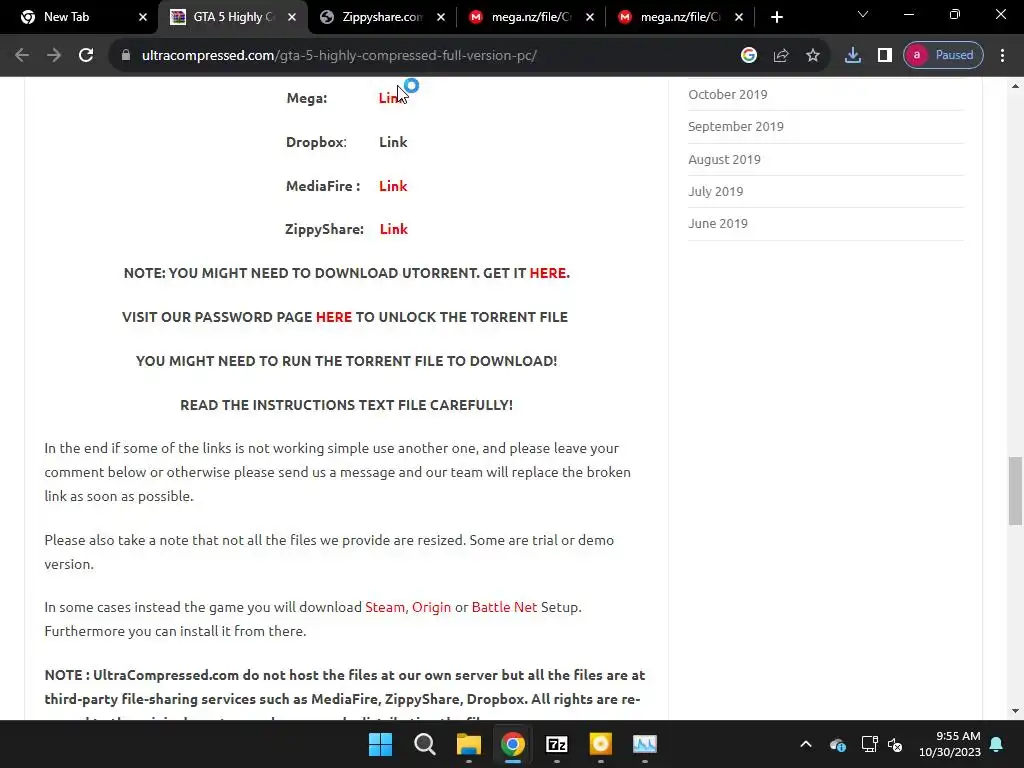1024x768 pixels.
Task: Open the MediaFire download Link
Action: pos(393,186)
